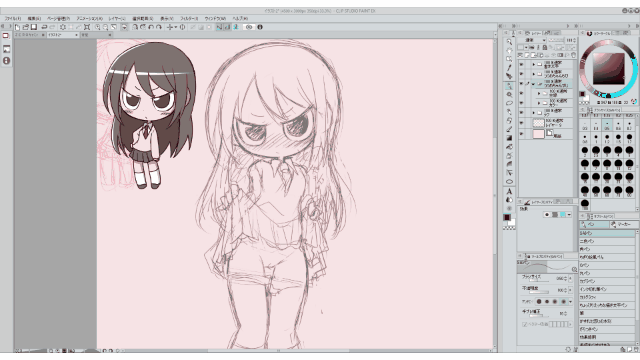Select the Gペン sub tool at list top
This screenshot has height=360, width=640.
(607, 233)
